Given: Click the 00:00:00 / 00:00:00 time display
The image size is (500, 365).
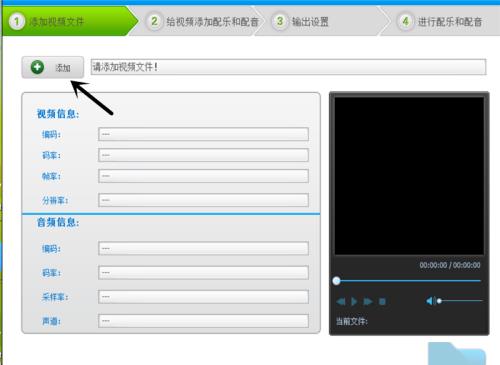Looking at the screenshot, I should pyautogui.click(x=450, y=265).
